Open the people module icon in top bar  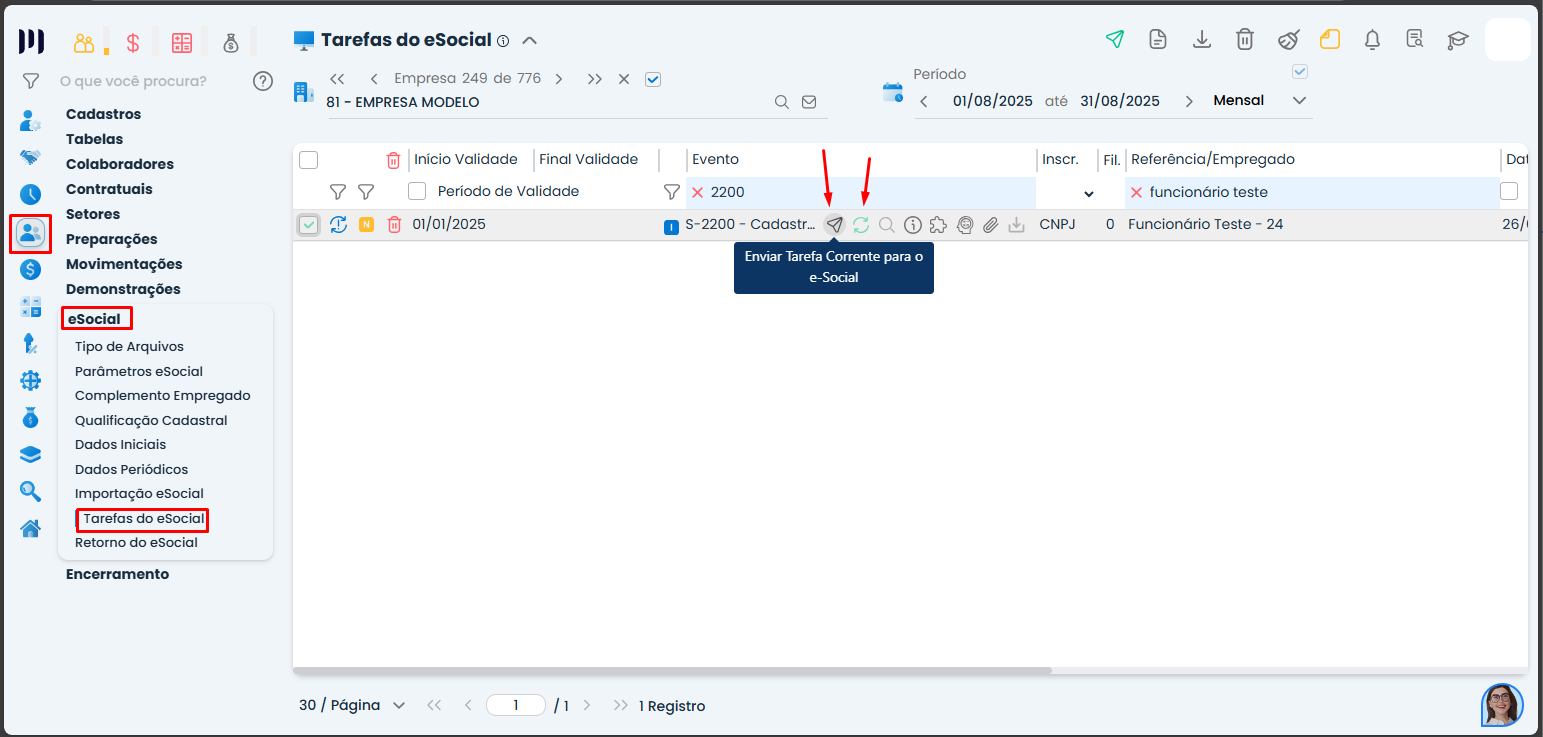coord(84,43)
